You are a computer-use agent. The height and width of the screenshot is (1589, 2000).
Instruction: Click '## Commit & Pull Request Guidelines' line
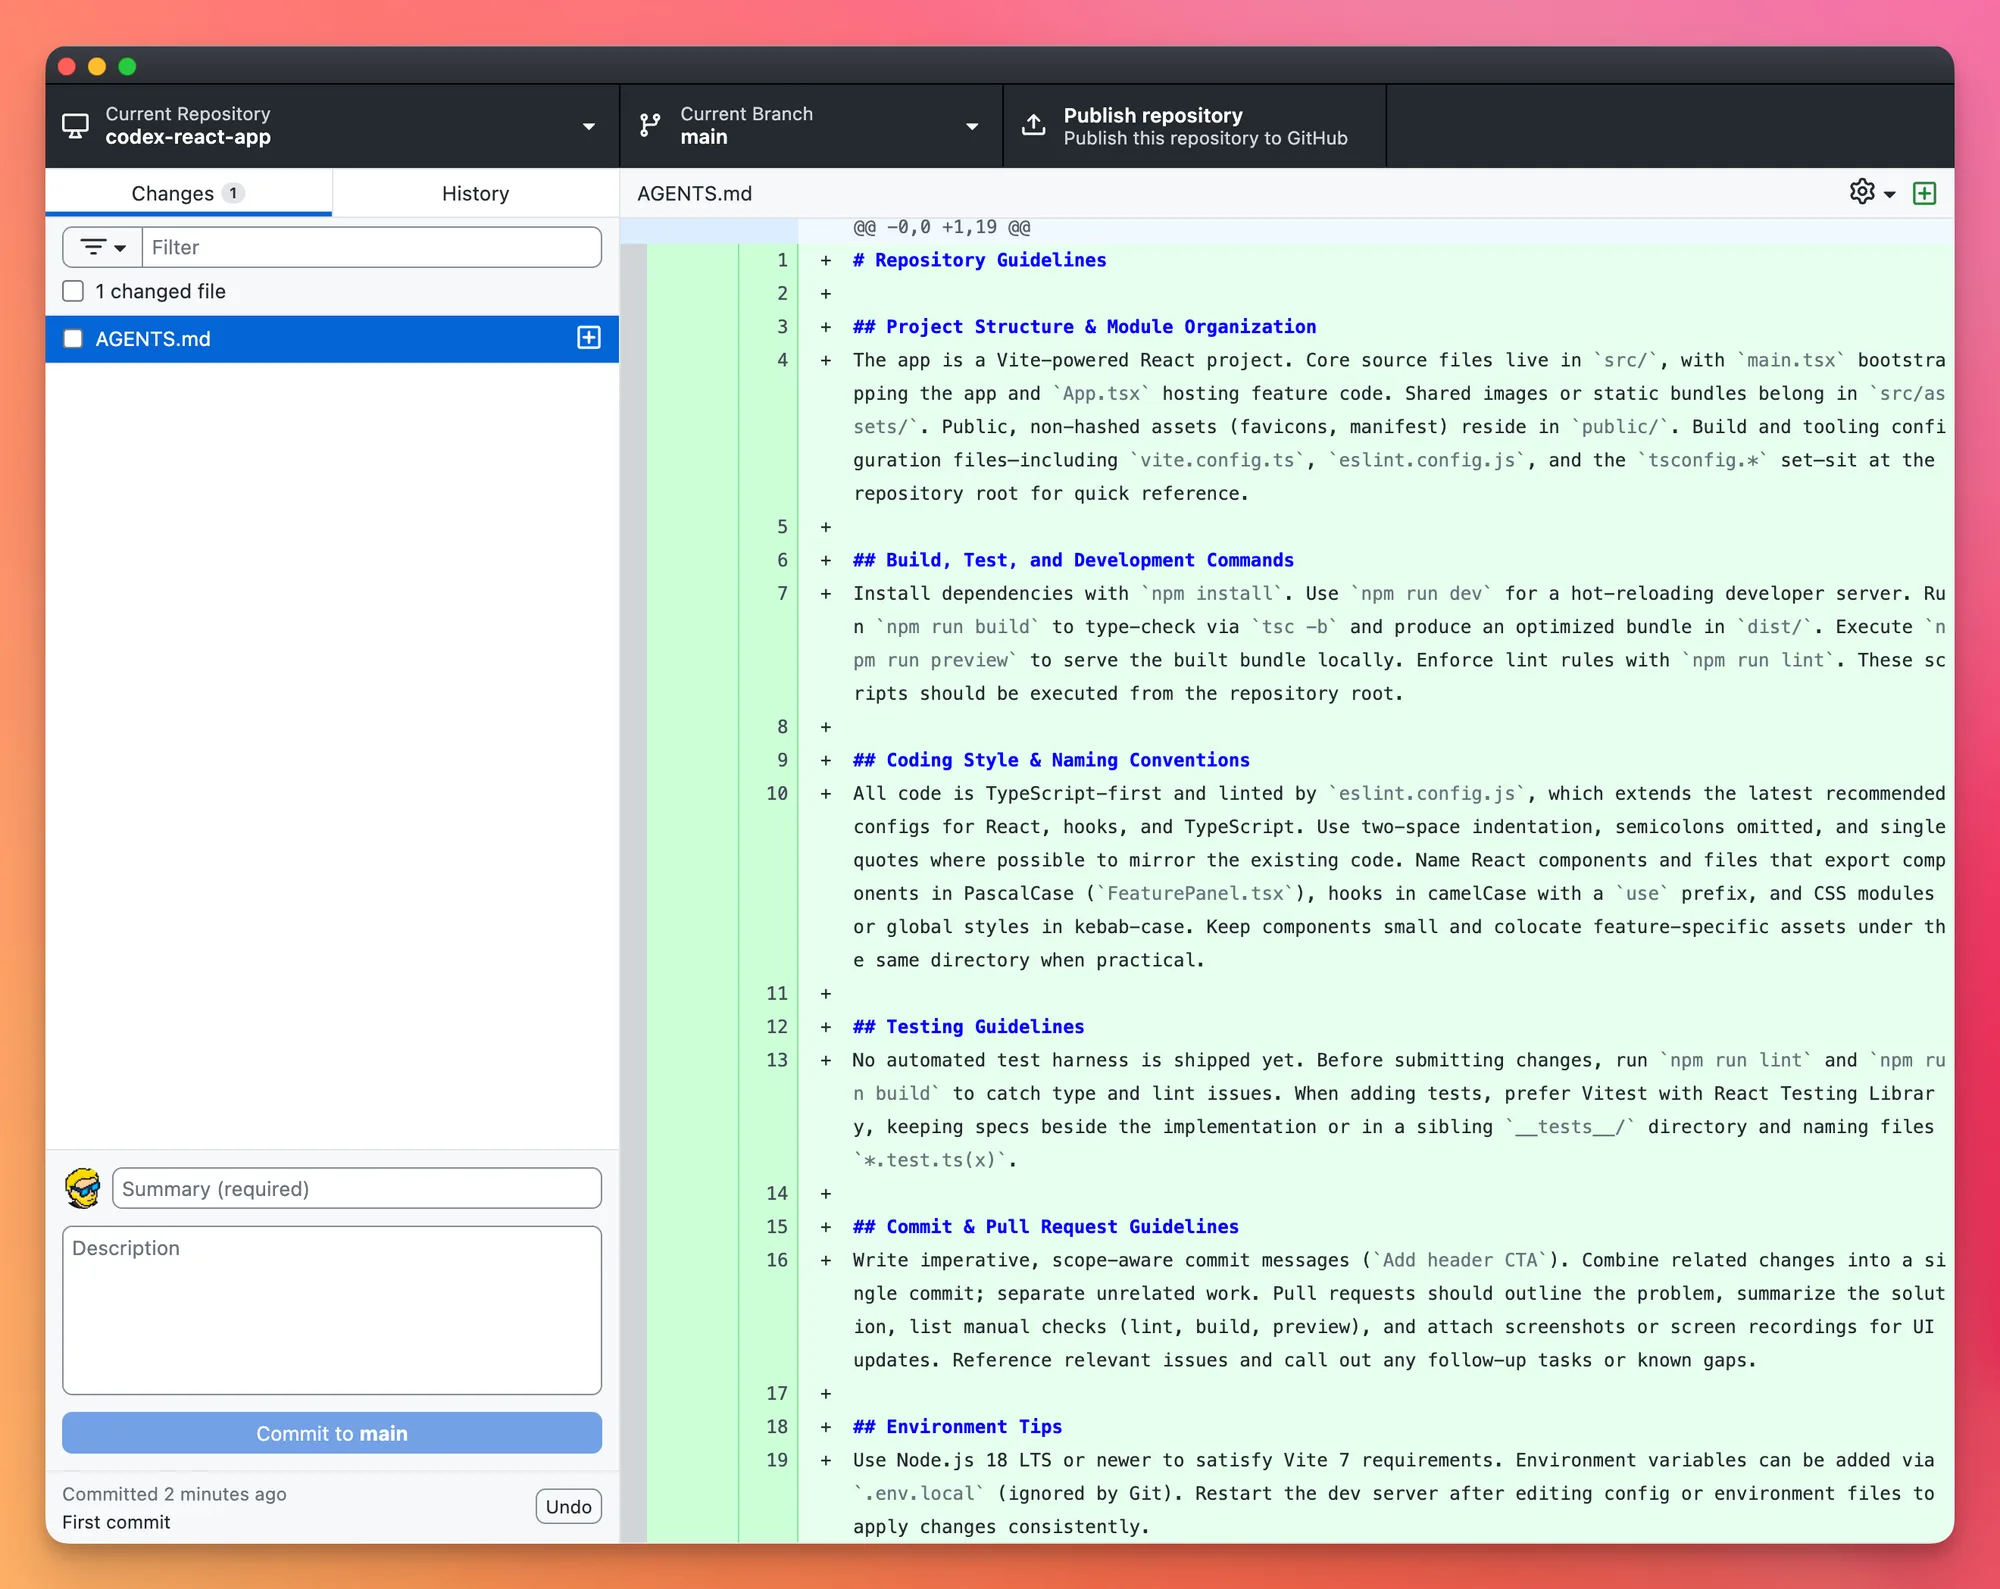tap(1046, 1227)
